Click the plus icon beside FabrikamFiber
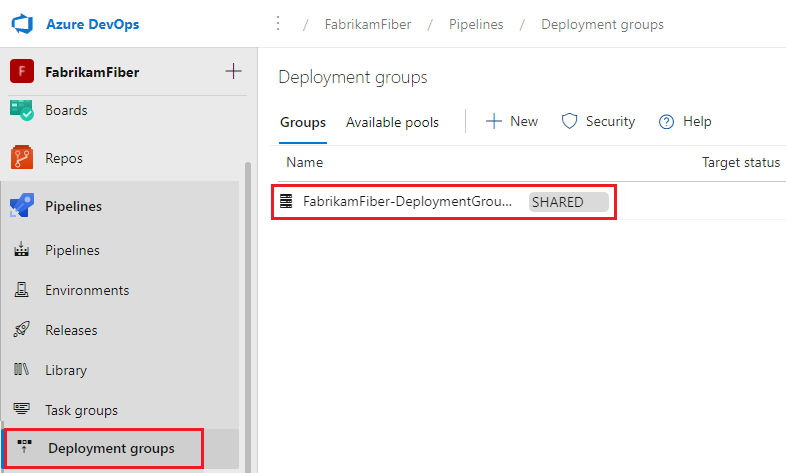 [x=233, y=72]
